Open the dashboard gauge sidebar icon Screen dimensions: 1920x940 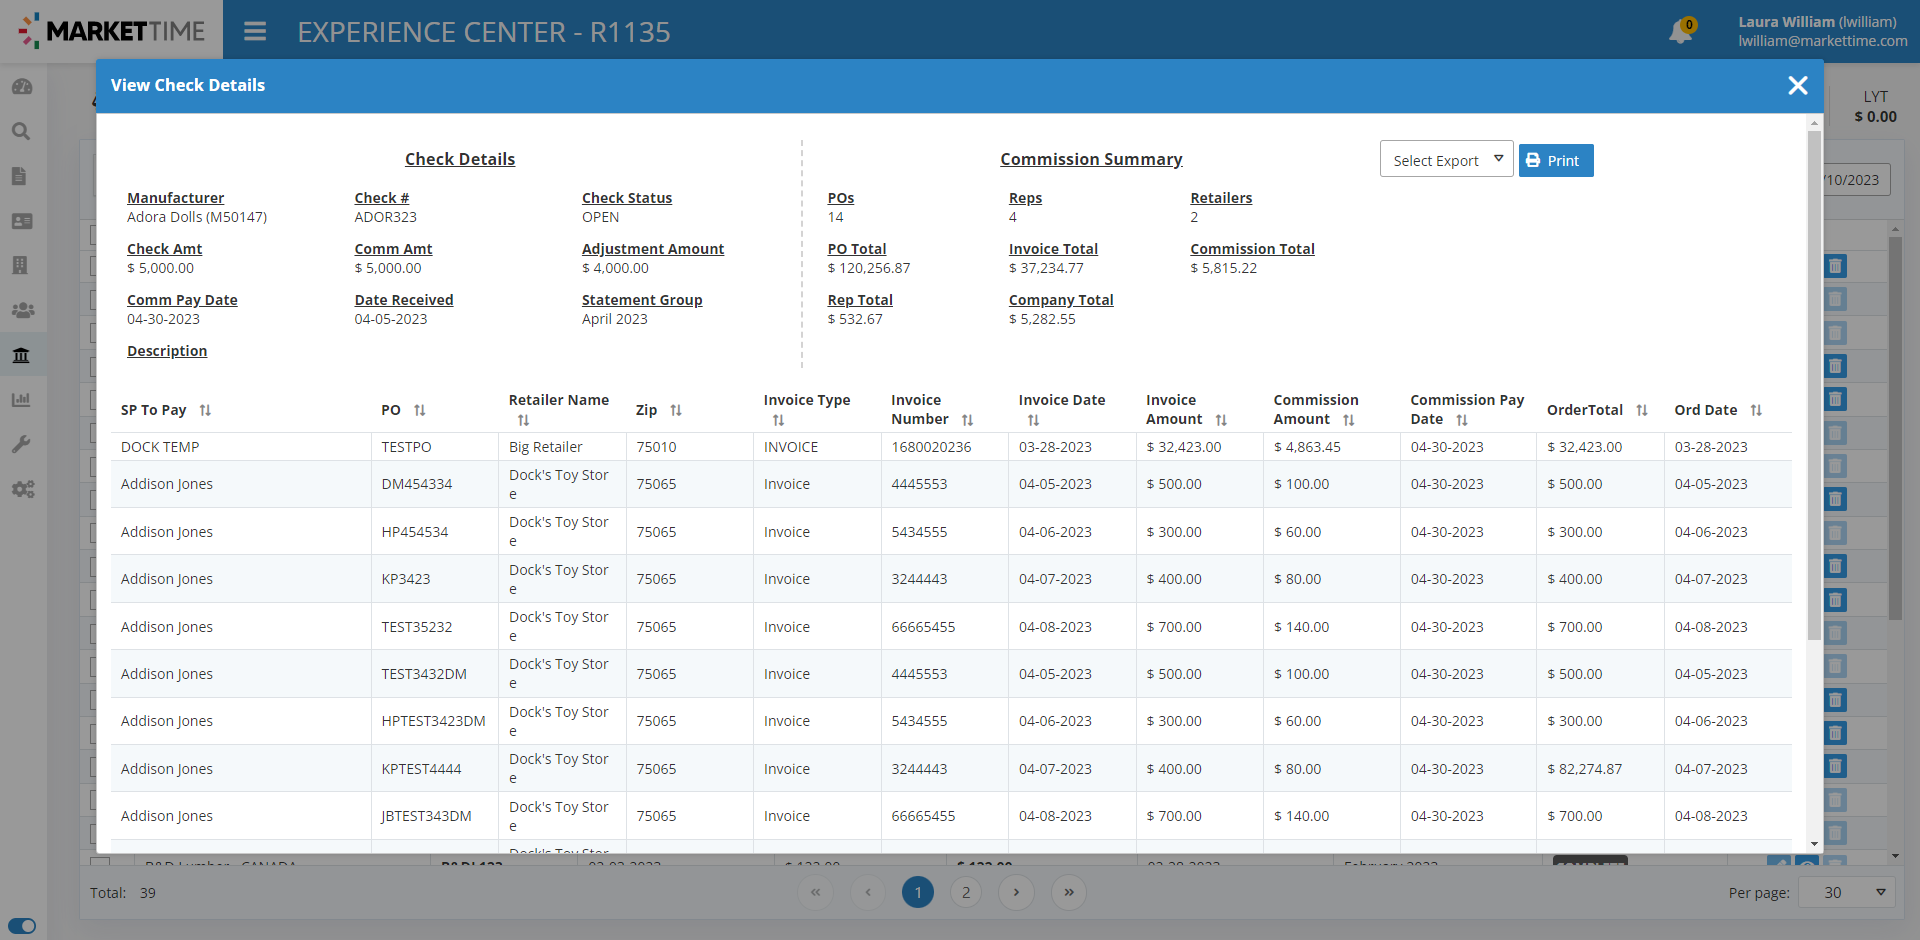click(22, 87)
